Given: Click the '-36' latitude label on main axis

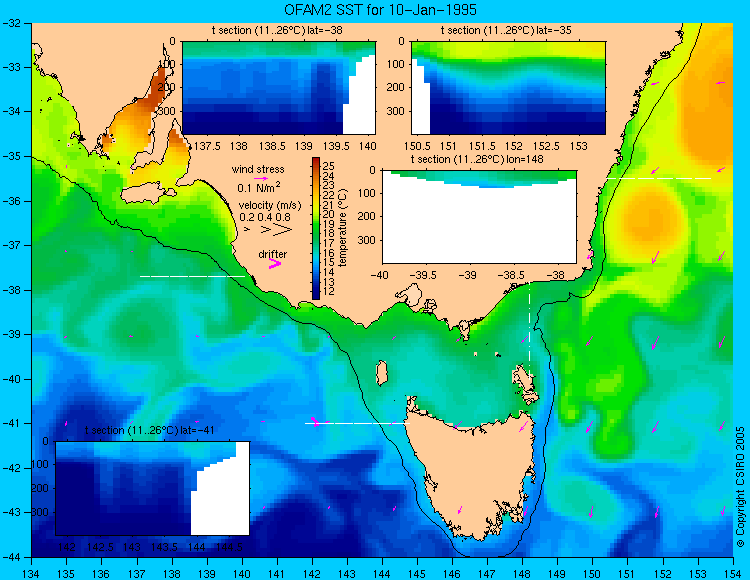Looking at the screenshot, I should (11, 201).
